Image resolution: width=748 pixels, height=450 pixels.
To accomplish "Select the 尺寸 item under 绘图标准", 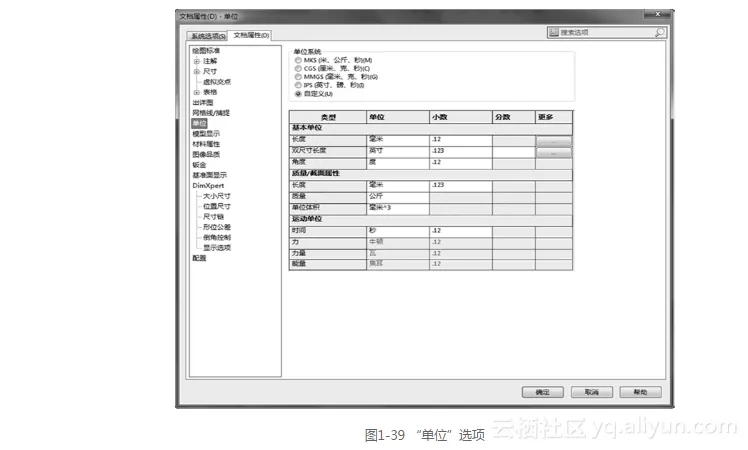I will click(x=210, y=72).
